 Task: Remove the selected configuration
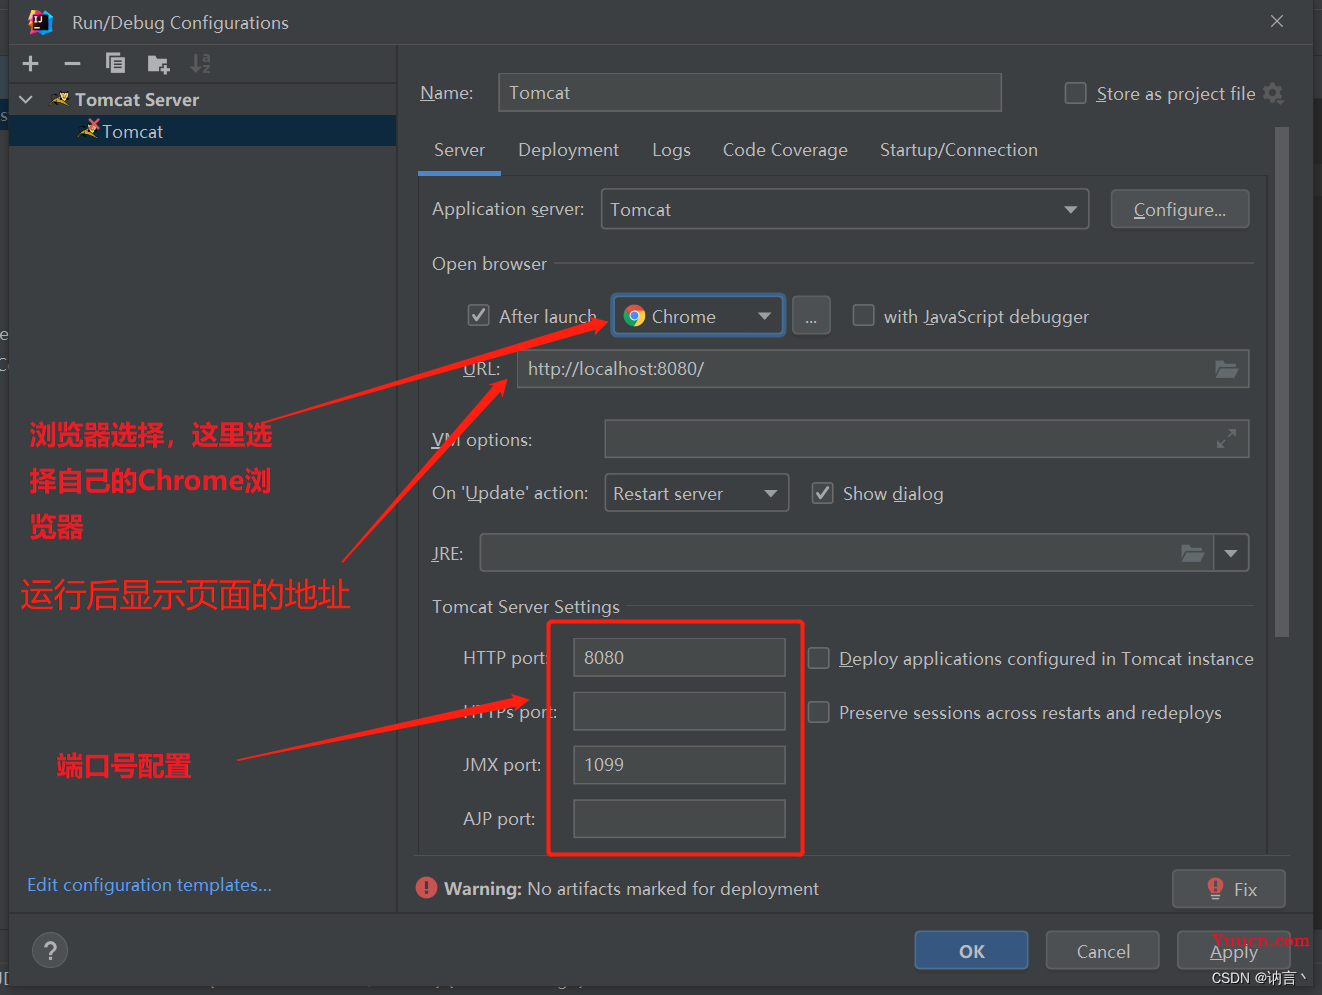click(x=72, y=64)
